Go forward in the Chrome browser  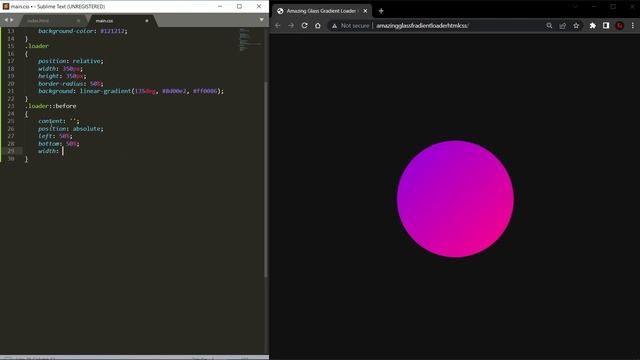coord(291,25)
